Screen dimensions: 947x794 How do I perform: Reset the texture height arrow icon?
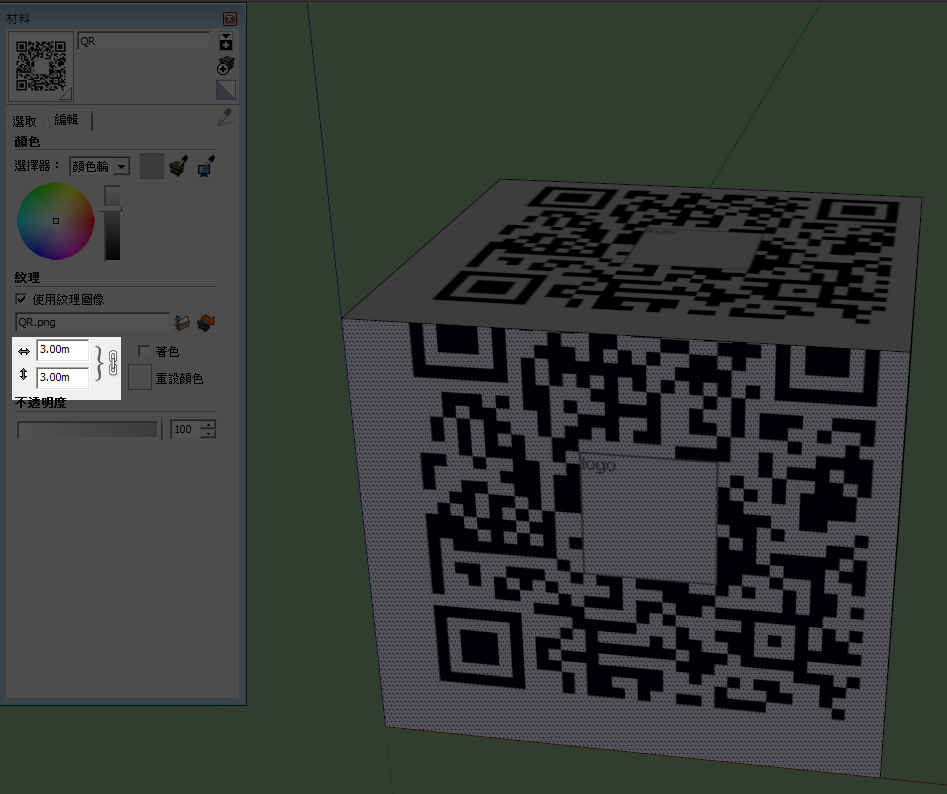click(24, 374)
